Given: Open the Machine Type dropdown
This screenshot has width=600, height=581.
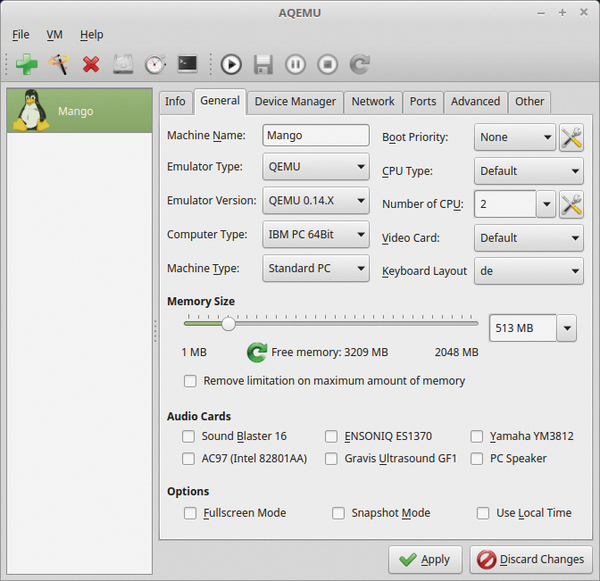Looking at the screenshot, I should (316, 268).
